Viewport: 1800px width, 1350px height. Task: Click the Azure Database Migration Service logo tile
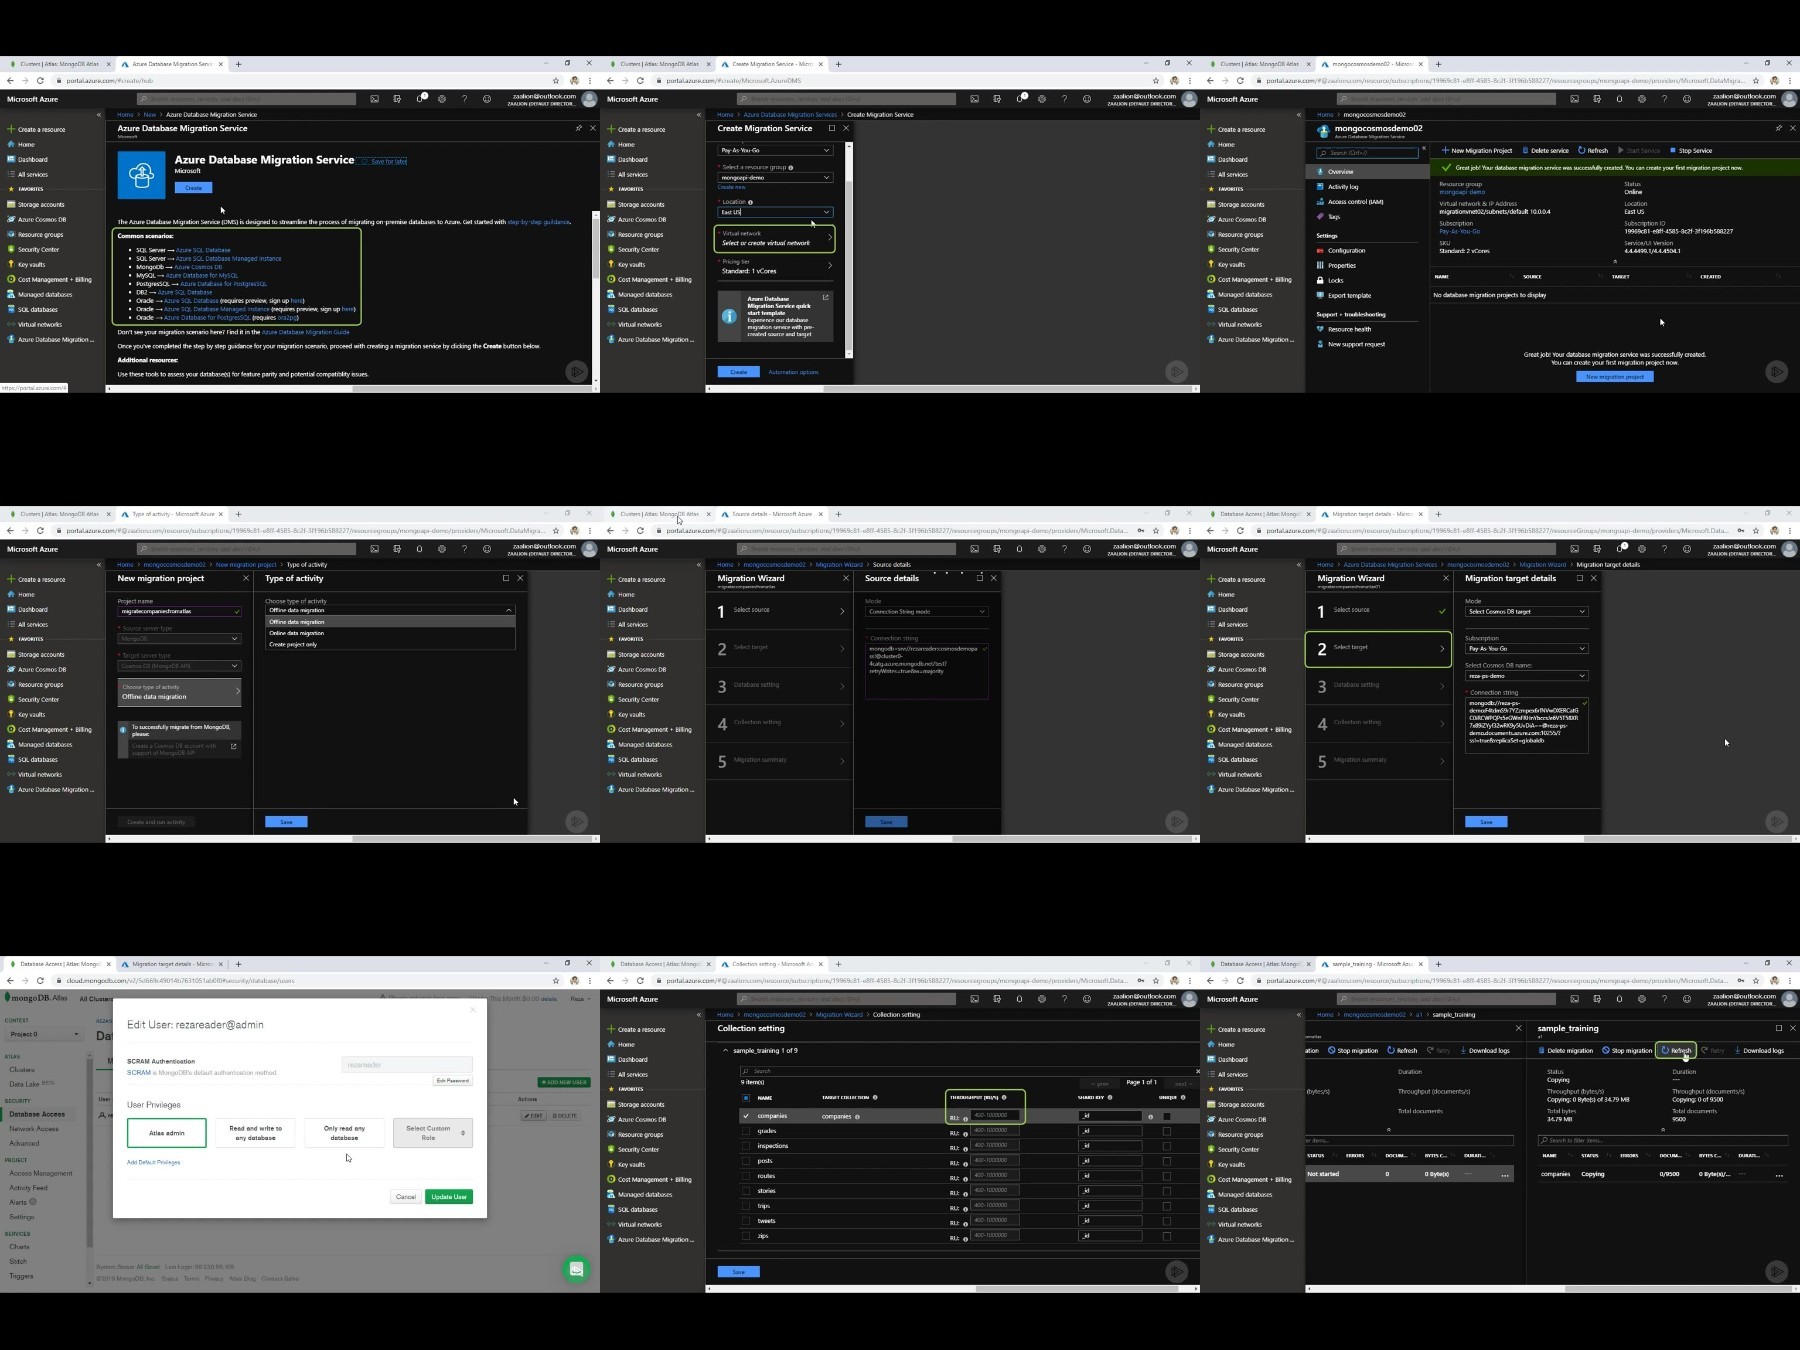pyautogui.click(x=141, y=175)
